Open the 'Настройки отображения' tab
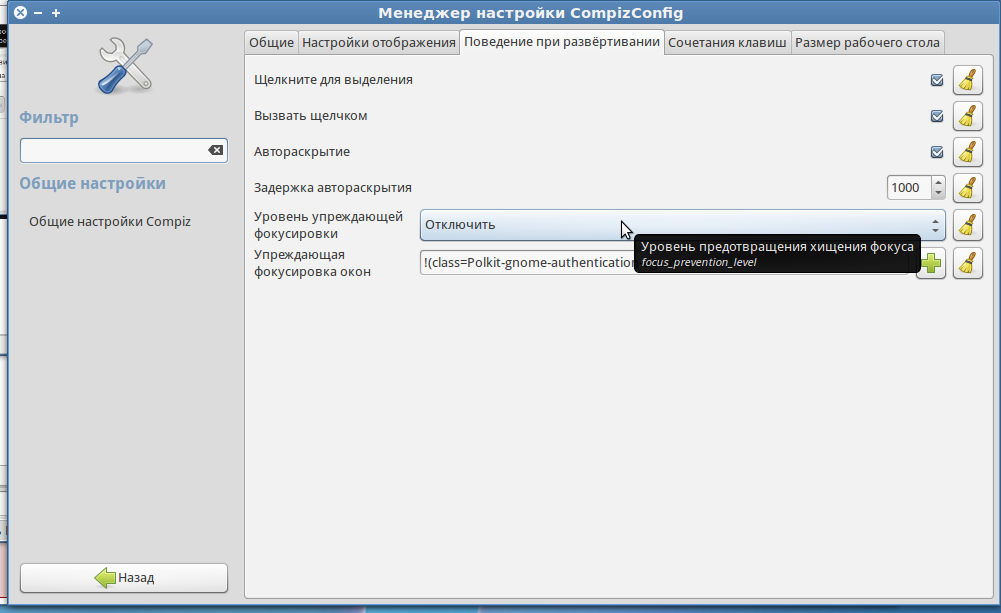This screenshot has width=1001, height=613. coord(379,43)
